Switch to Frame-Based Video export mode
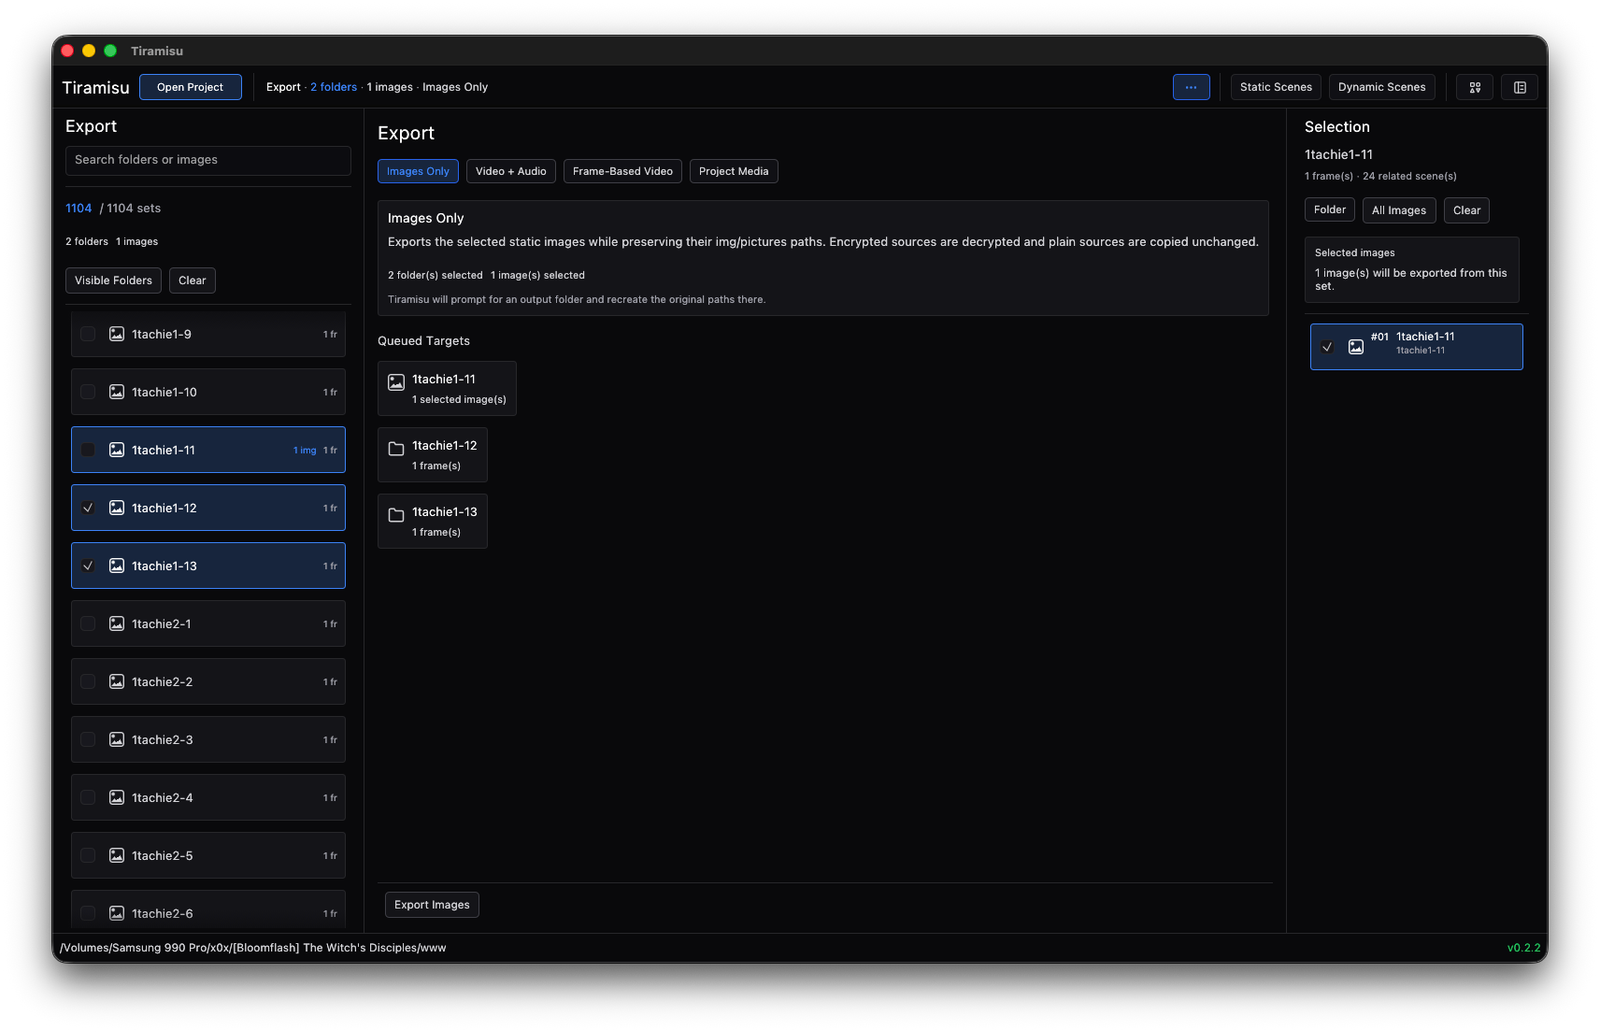This screenshot has height=1032, width=1600. [x=623, y=171]
